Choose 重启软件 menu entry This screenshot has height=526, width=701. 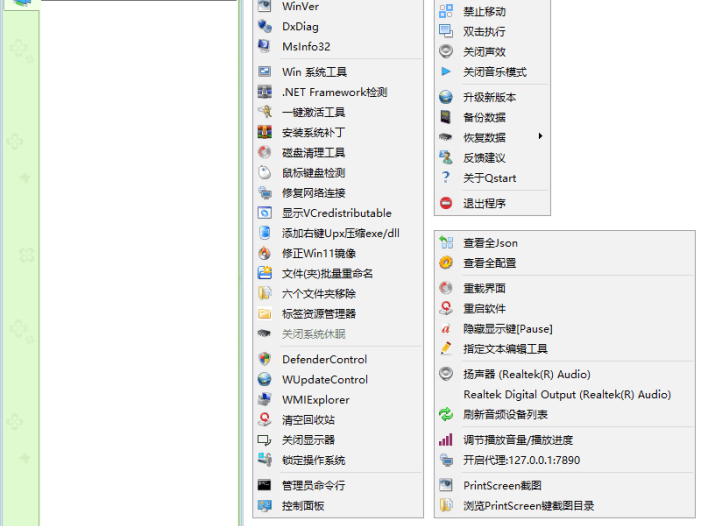pyautogui.click(x=565, y=308)
